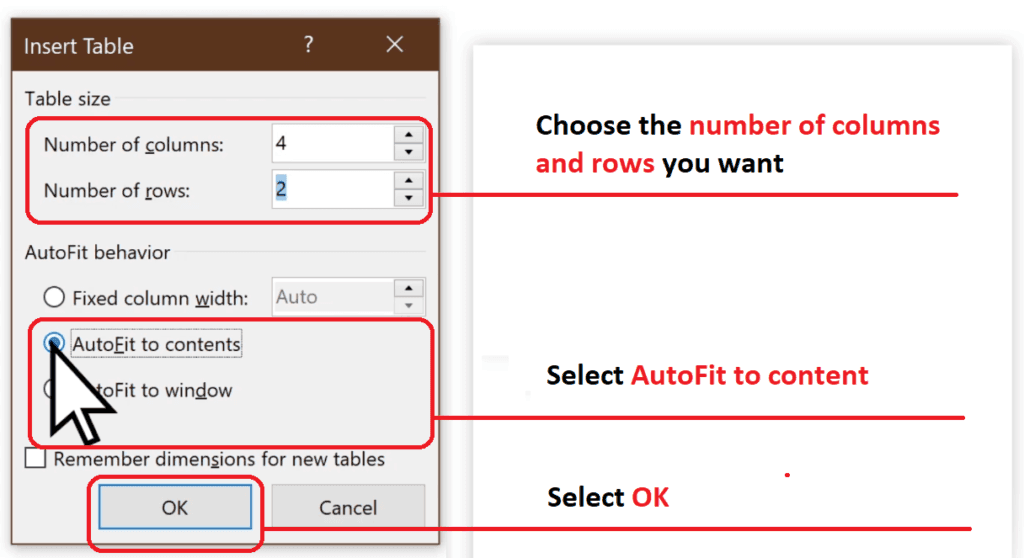Click the Cancel button
The image size is (1024, 558).
(x=348, y=507)
